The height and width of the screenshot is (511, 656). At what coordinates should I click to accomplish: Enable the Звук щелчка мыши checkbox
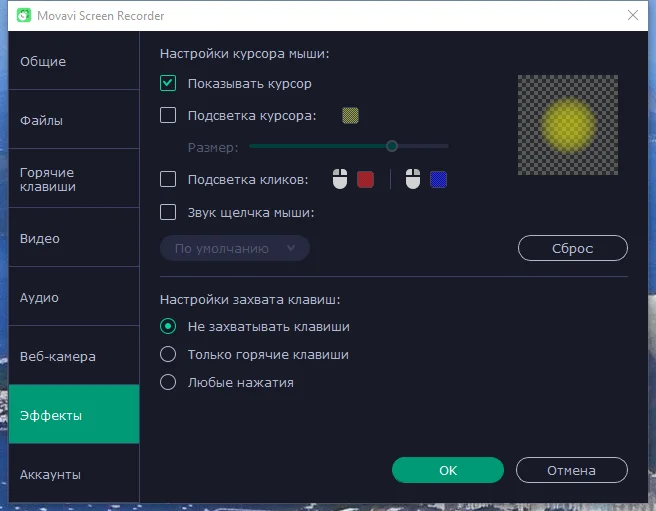(x=168, y=212)
